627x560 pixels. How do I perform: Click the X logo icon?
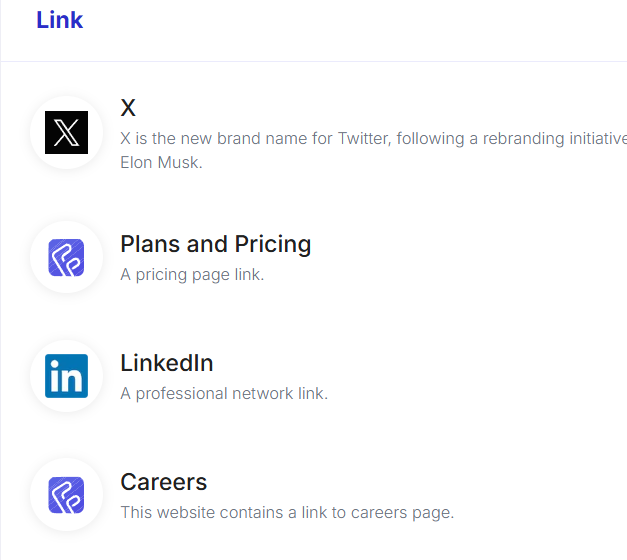pyautogui.click(x=66, y=132)
